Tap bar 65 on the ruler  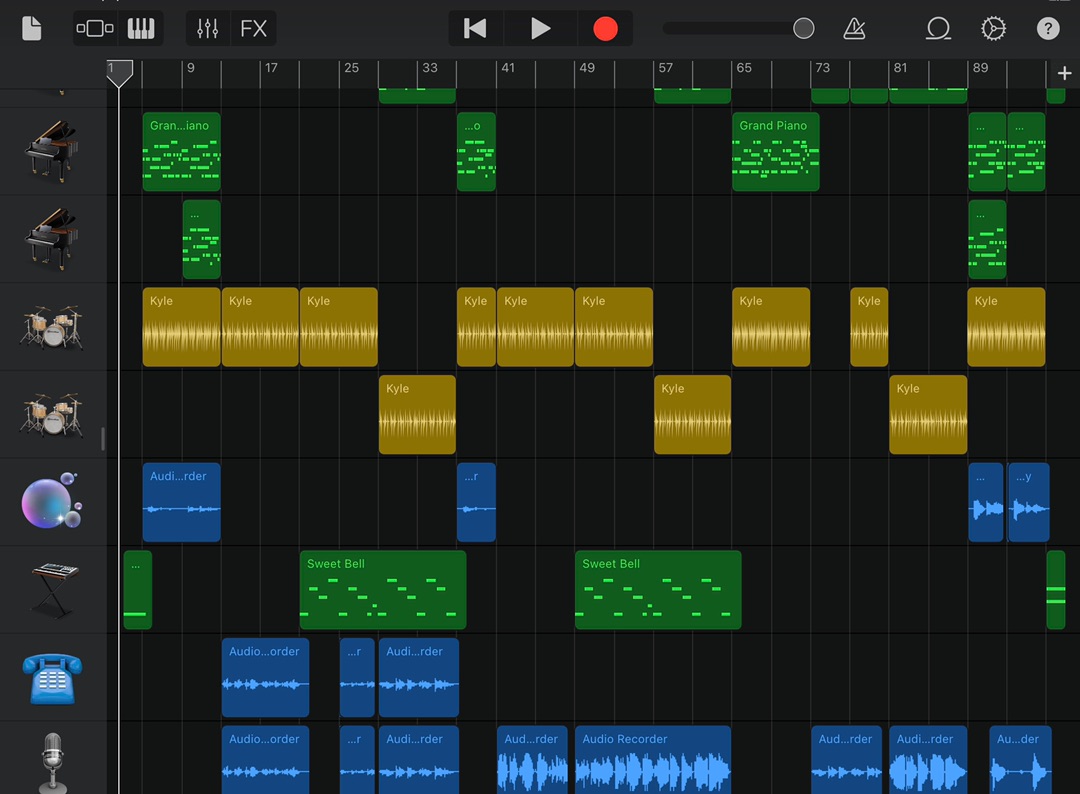pyautogui.click(x=744, y=68)
